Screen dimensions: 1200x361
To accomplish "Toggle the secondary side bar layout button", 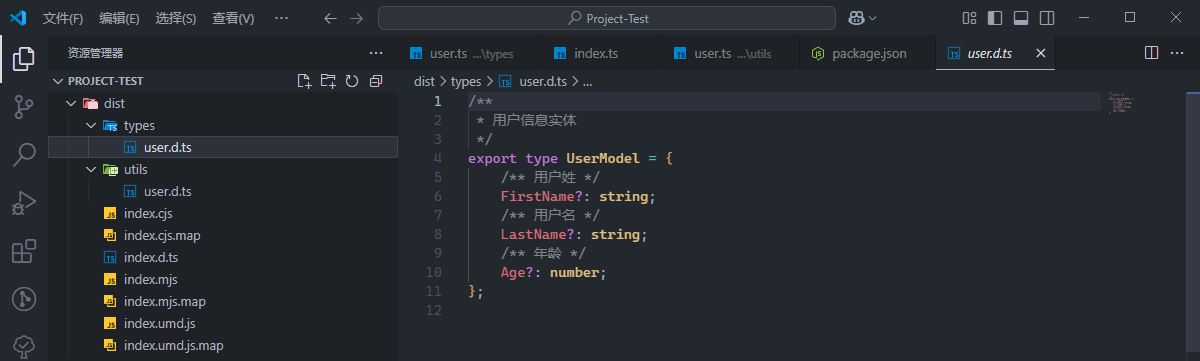I will click(1047, 18).
